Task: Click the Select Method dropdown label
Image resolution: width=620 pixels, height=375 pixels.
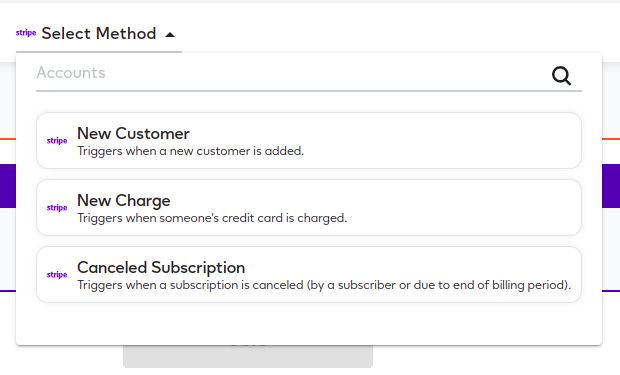Action: point(99,33)
